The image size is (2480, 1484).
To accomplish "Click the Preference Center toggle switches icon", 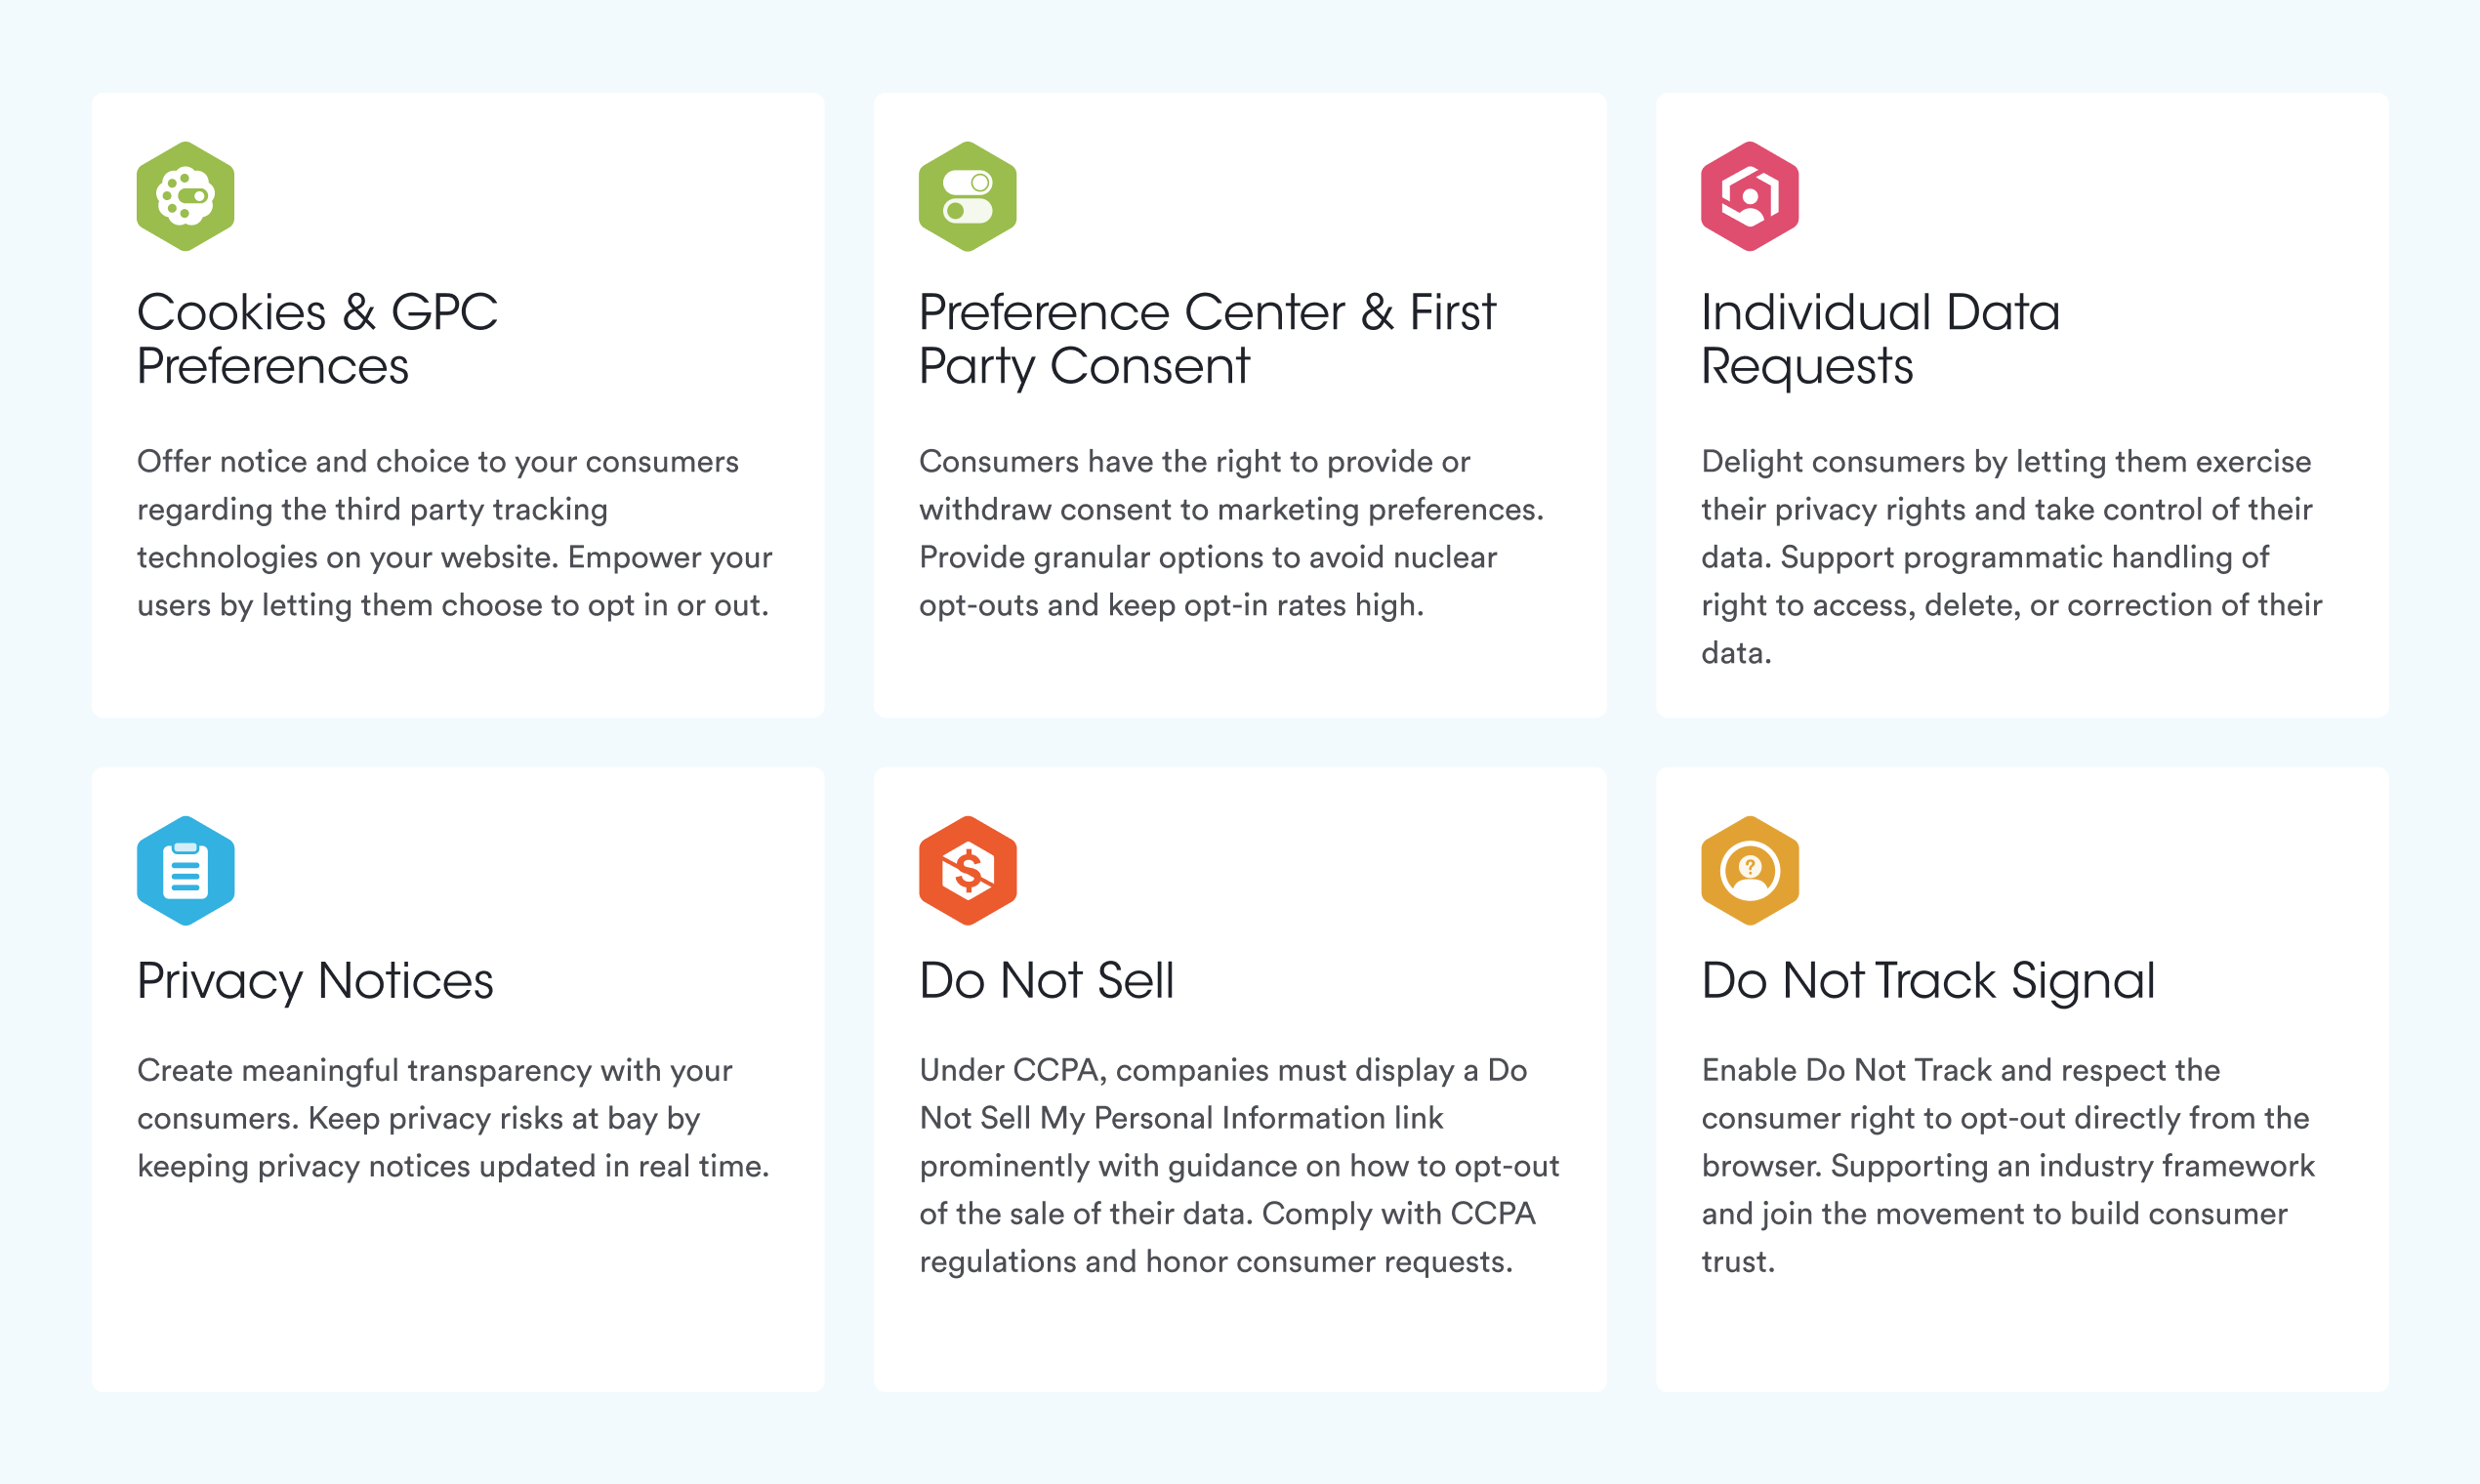I will point(967,196).
